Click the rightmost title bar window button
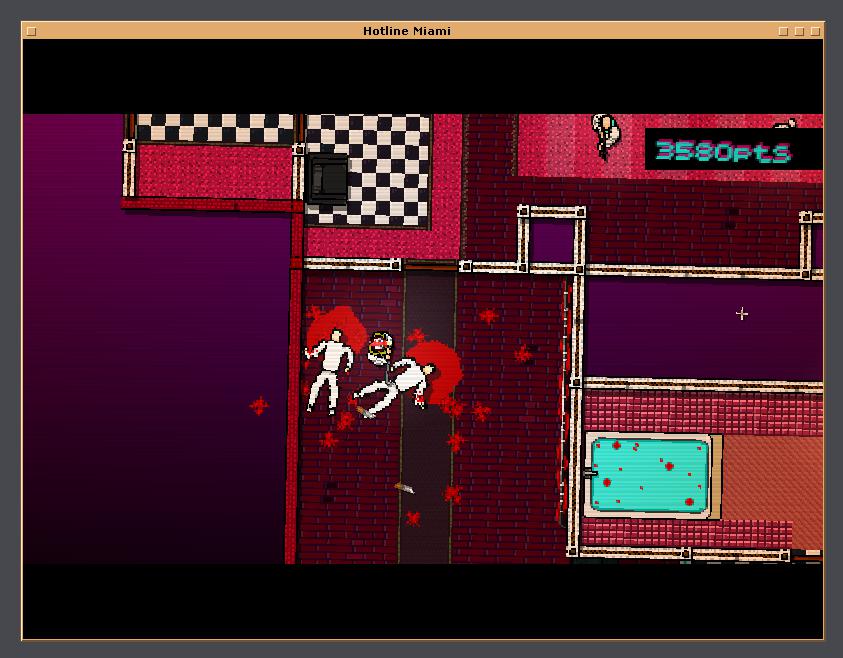Viewport: 843px width, 658px height. tap(815, 31)
